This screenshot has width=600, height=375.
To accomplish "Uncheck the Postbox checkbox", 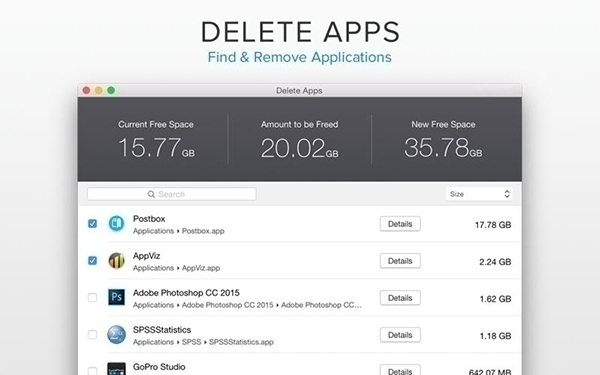I will (x=92, y=223).
